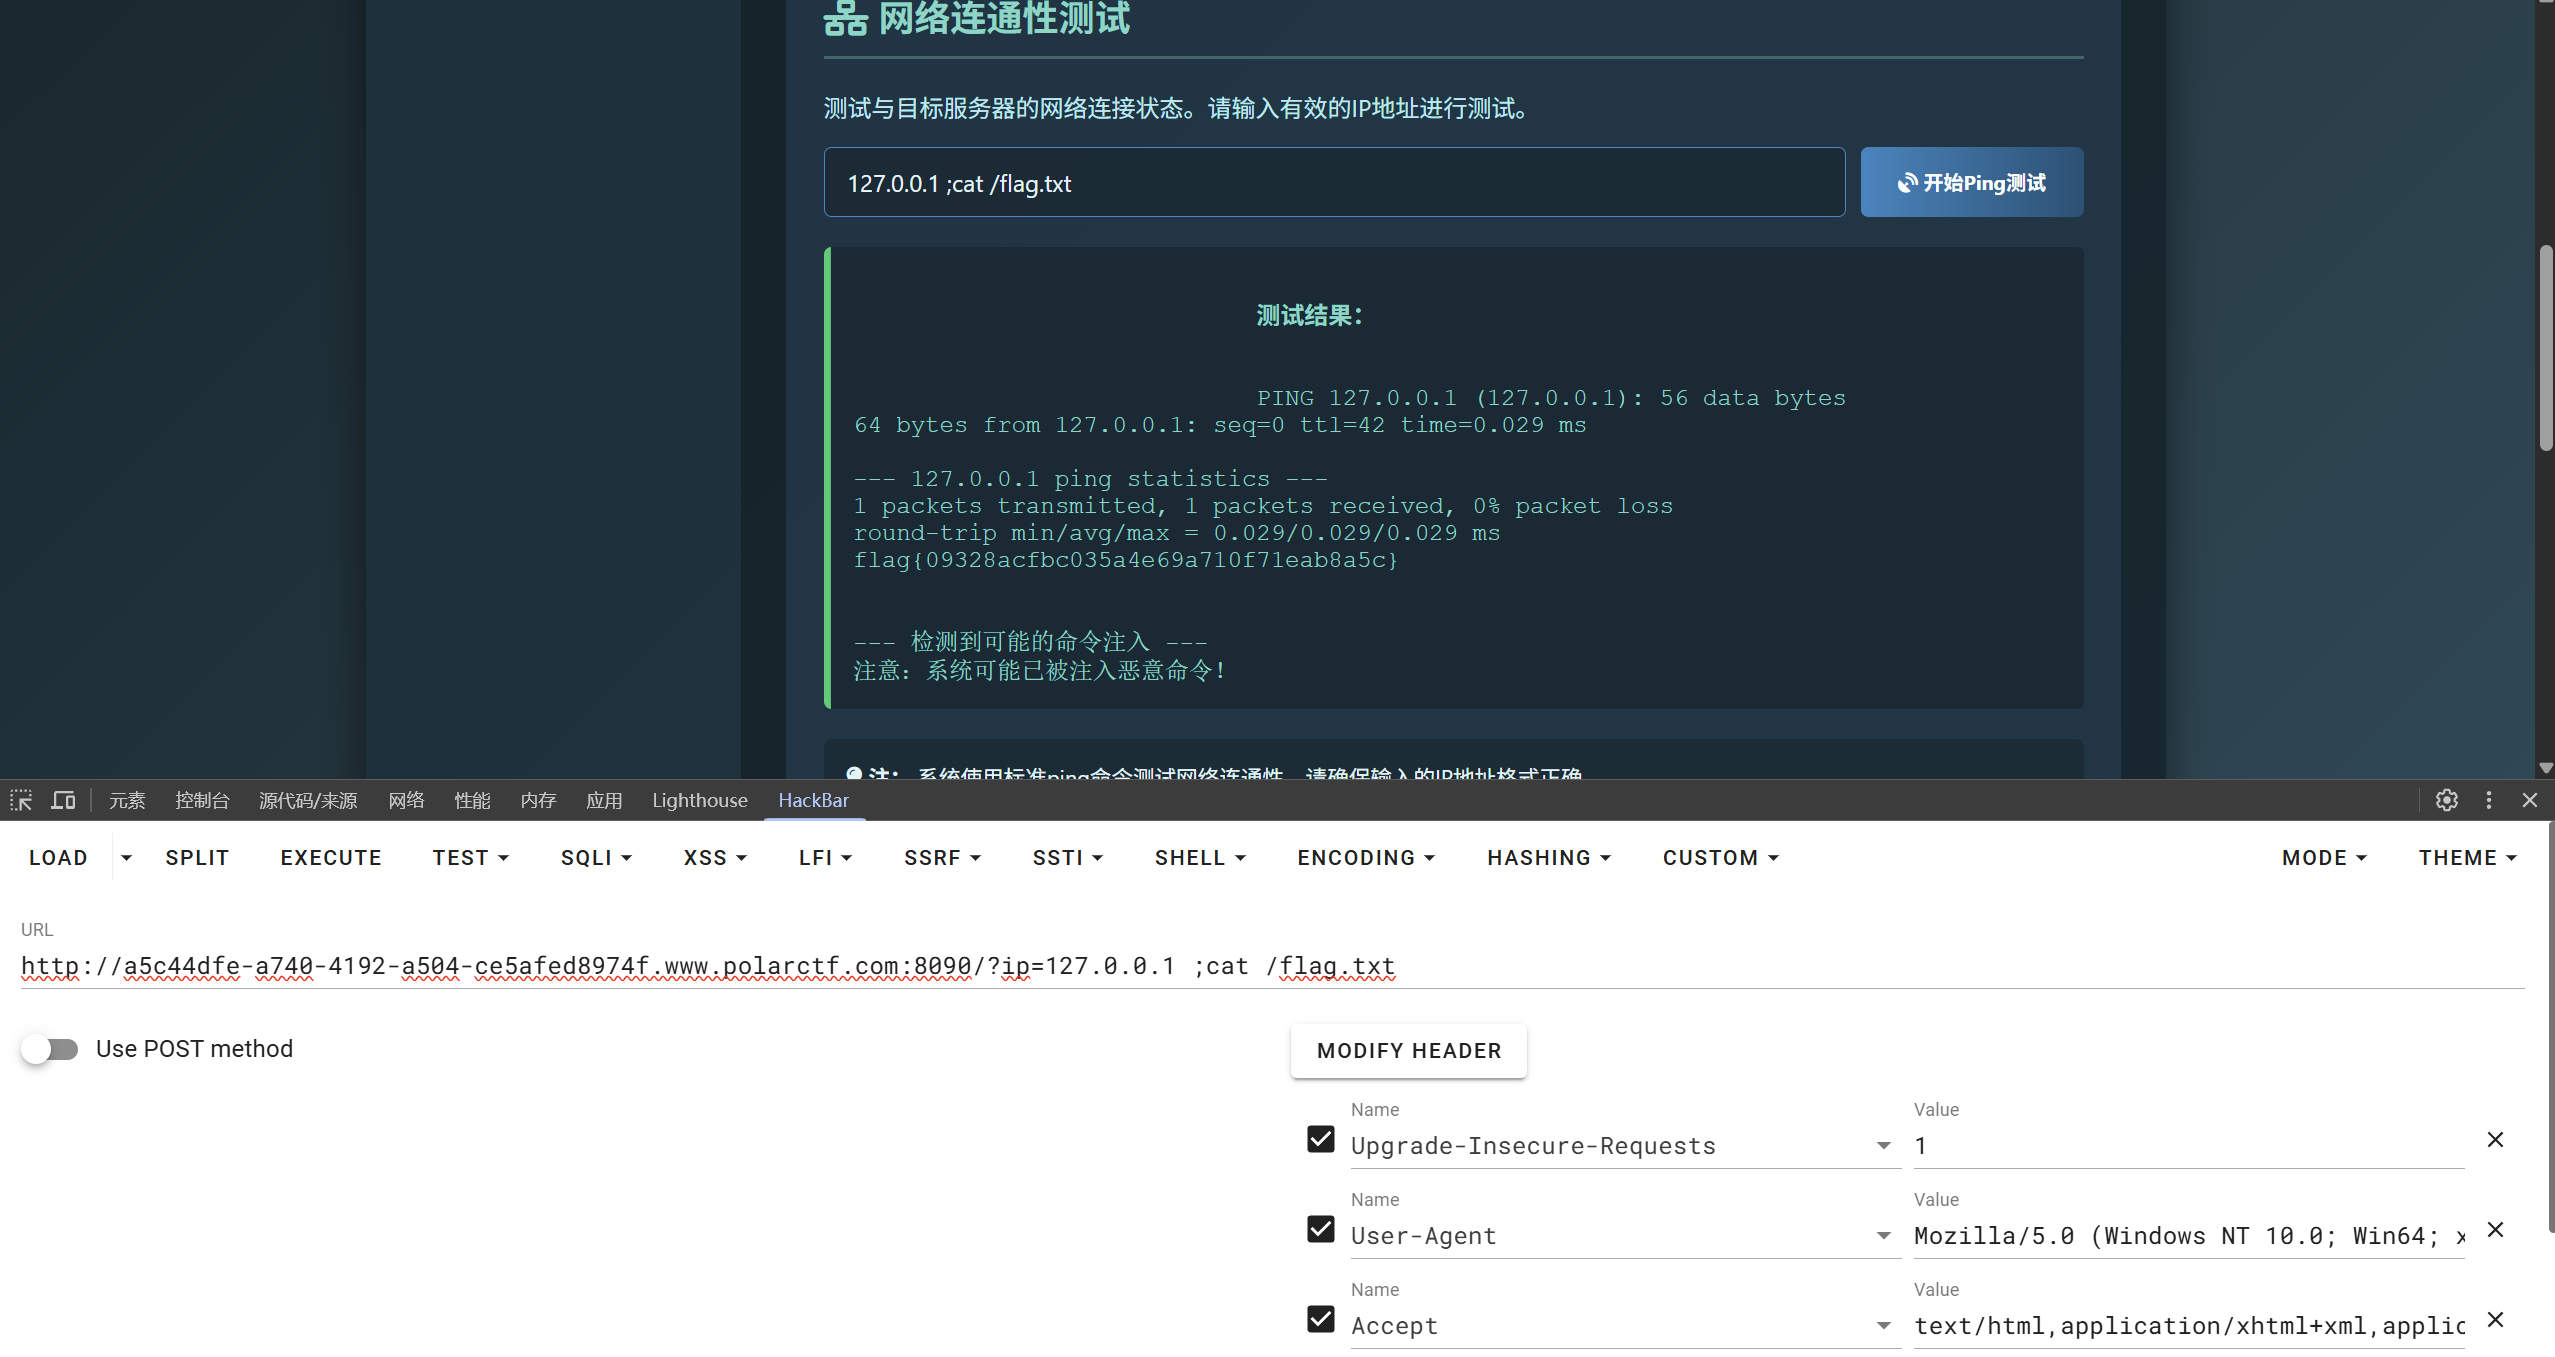
Task: Click the LOAD dropdown arrow
Action: click(x=126, y=858)
